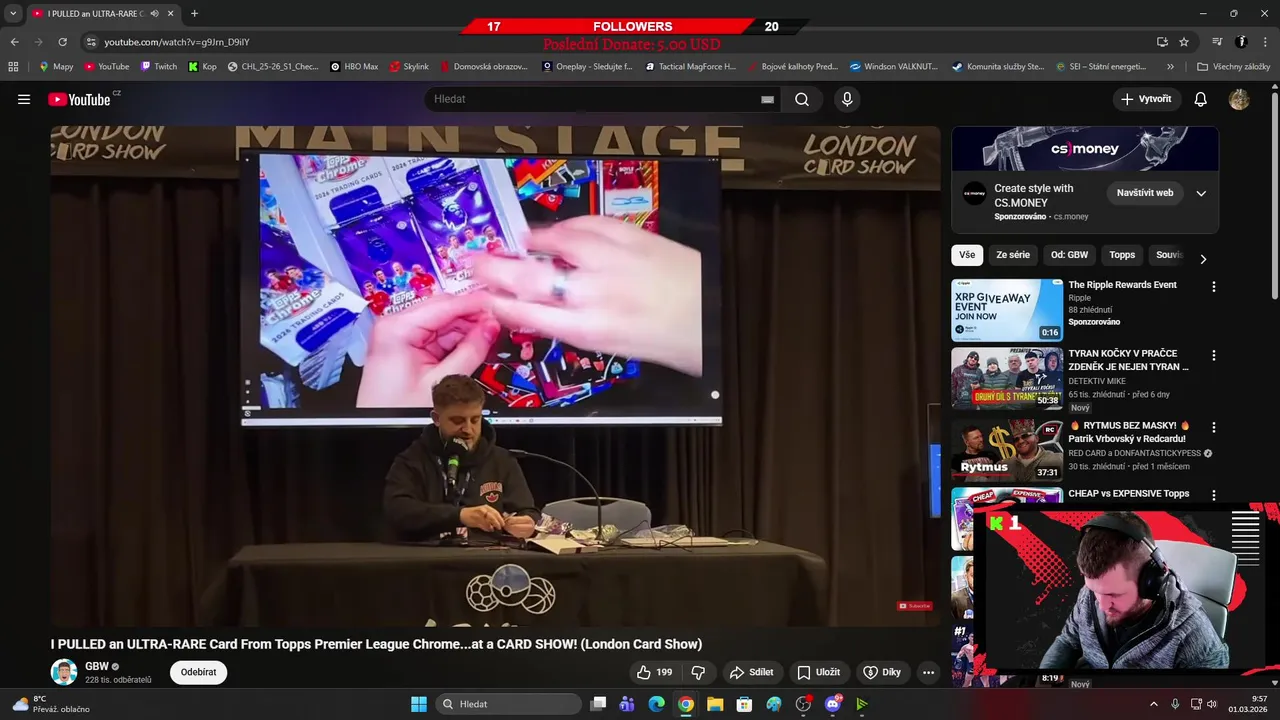This screenshot has width=1280, height=720.
Task: Click the Sdílet share button
Action: pyautogui.click(x=752, y=672)
